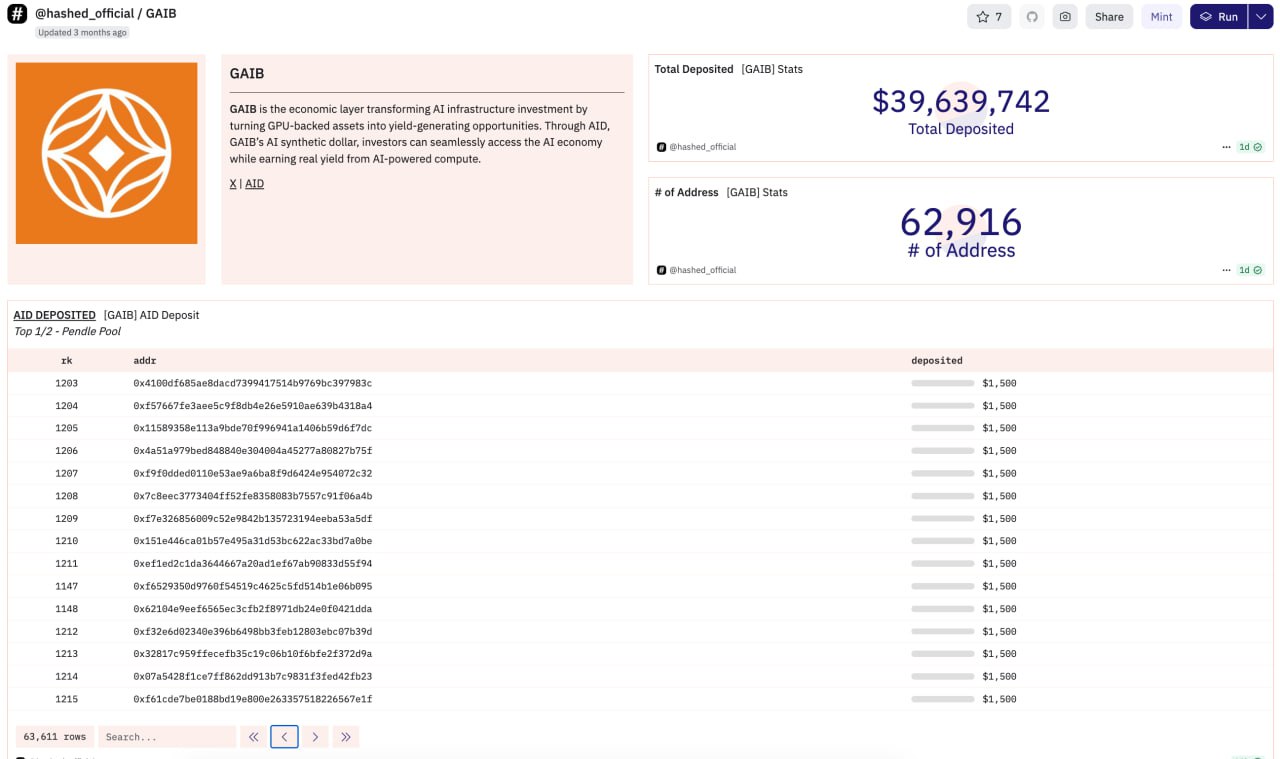Select address 0x151e446ca01b57e495a31d53bc622ac33bd7a0be
The image size is (1280, 759).
tap(253, 541)
